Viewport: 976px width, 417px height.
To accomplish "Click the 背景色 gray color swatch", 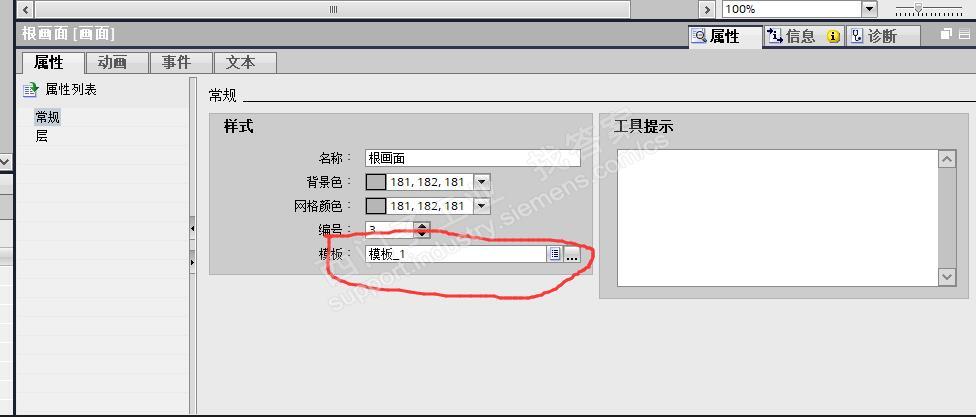I will (x=376, y=182).
